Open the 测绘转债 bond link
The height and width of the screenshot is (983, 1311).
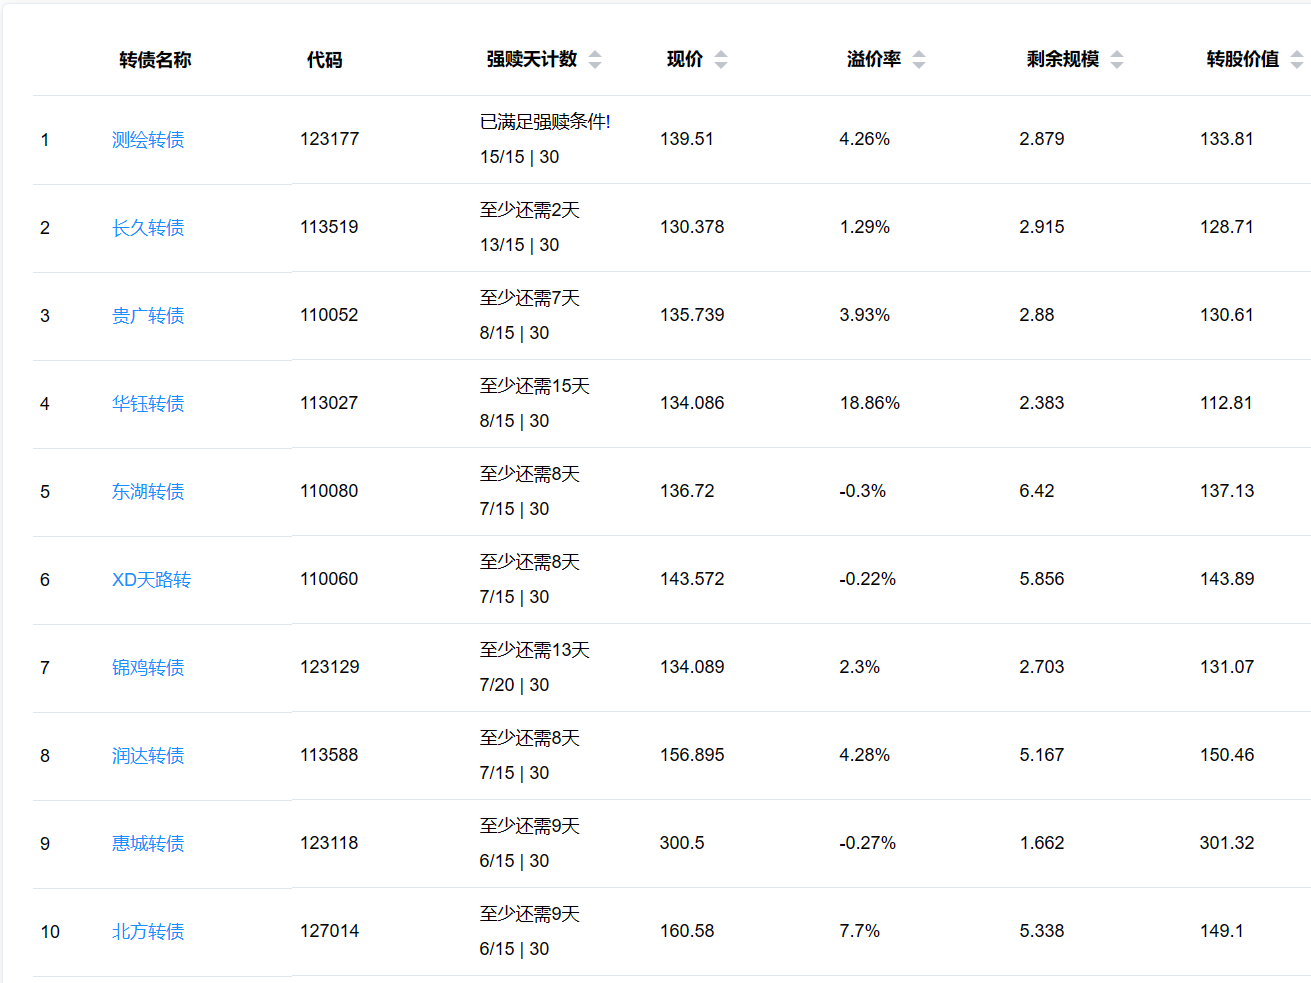point(148,140)
